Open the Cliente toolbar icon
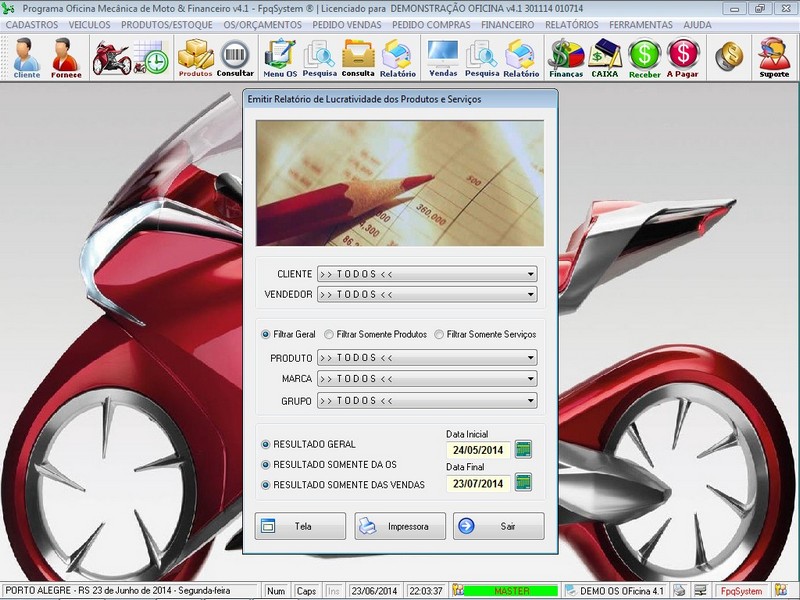 tap(27, 58)
